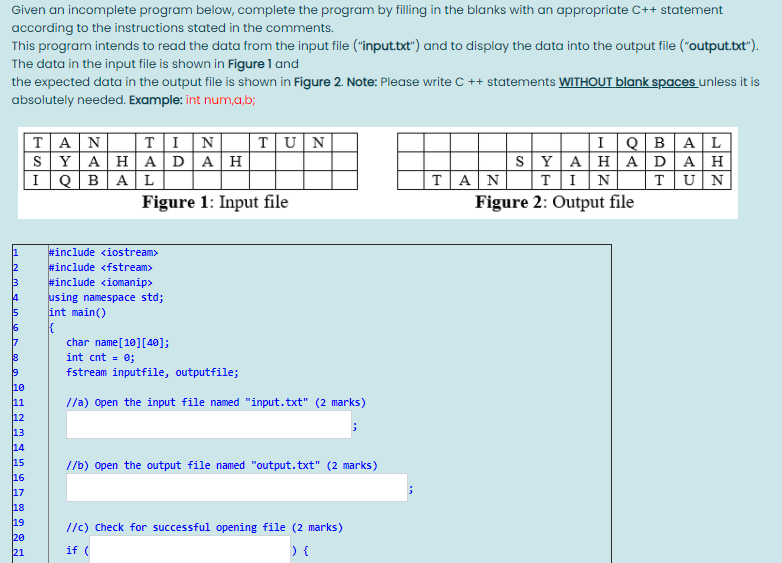Click the line 'using namespace std;'
Screen dimensions: 782x563
tap(106, 297)
